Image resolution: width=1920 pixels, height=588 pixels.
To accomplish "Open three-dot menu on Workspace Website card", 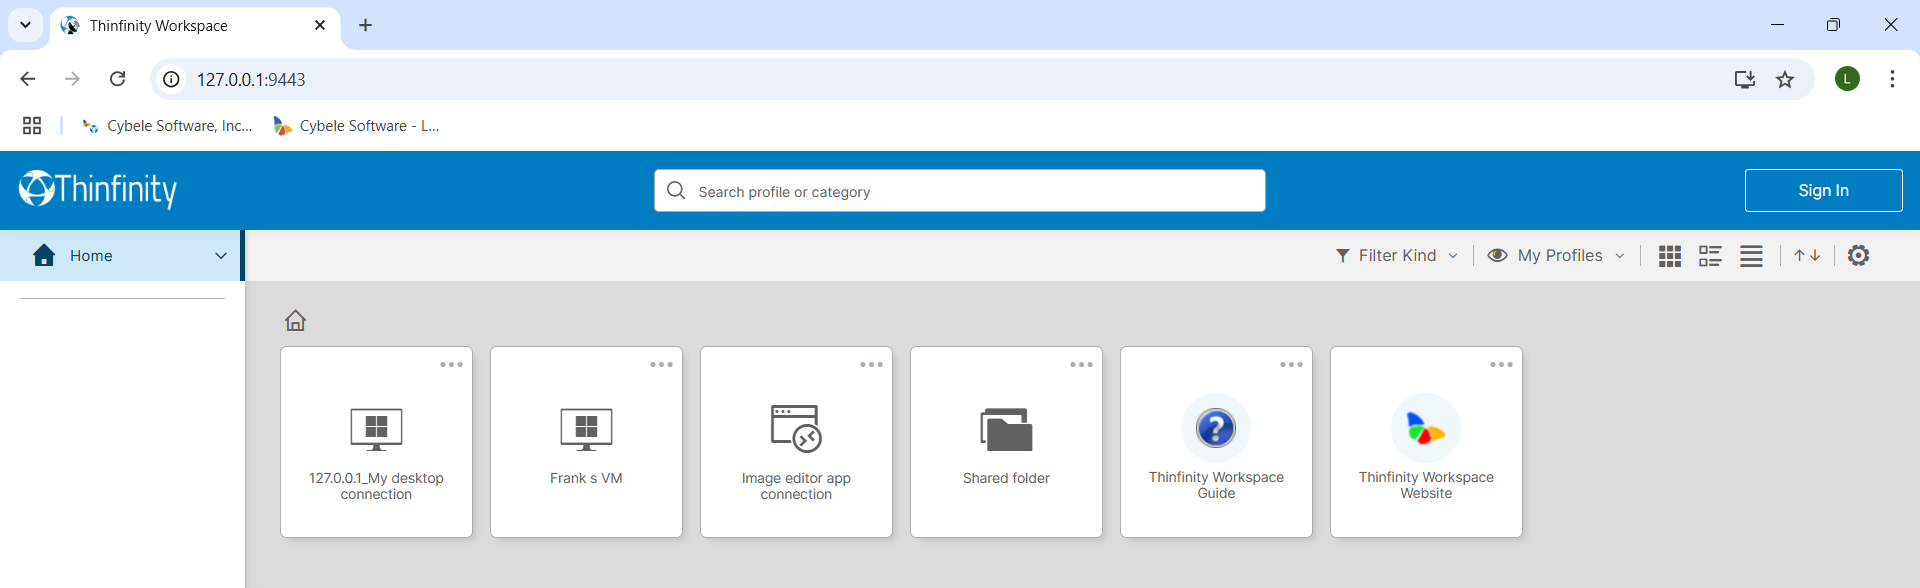I will coord(1501,365).
